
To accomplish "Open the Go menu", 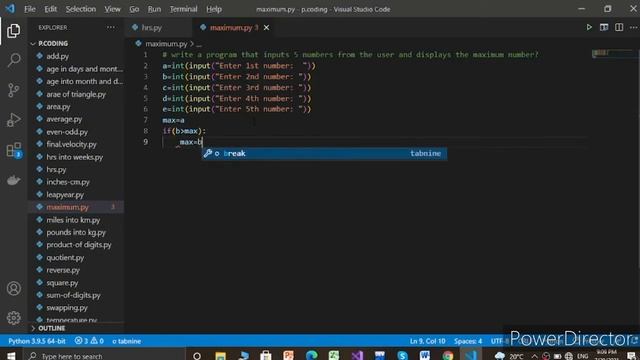I will tap(134, 9).
